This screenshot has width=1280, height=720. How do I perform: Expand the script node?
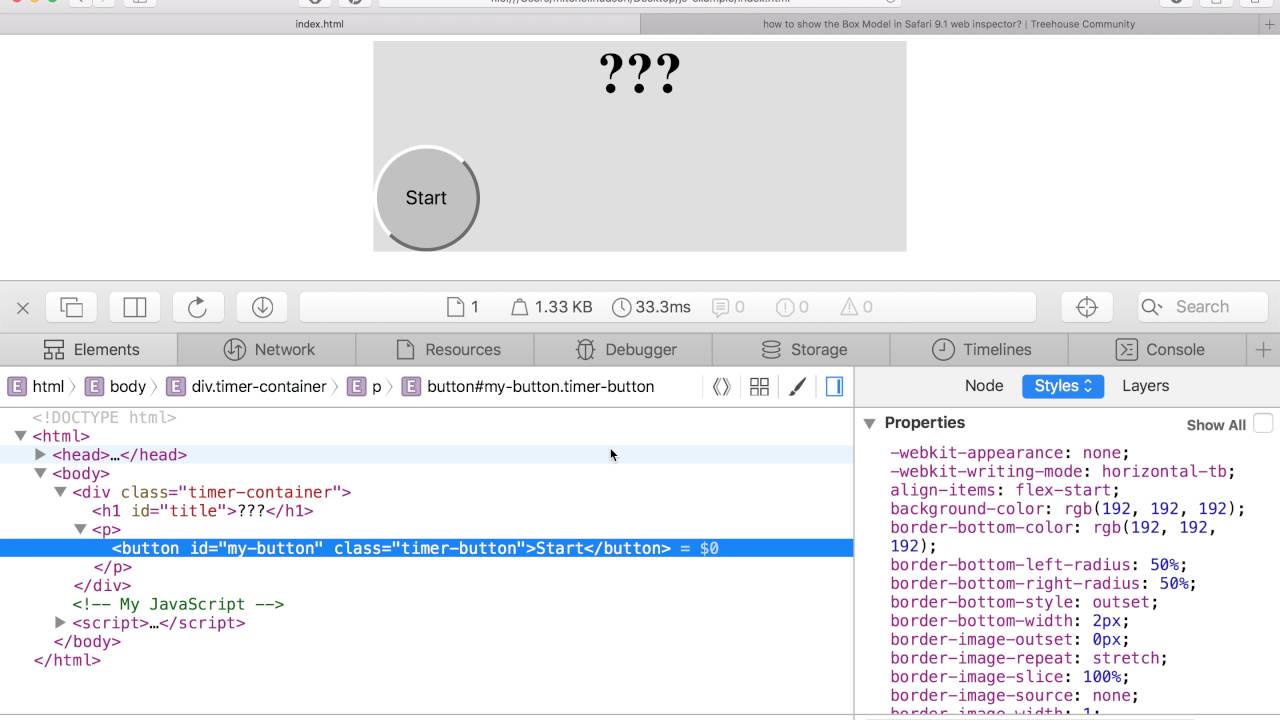click(60, 623)
